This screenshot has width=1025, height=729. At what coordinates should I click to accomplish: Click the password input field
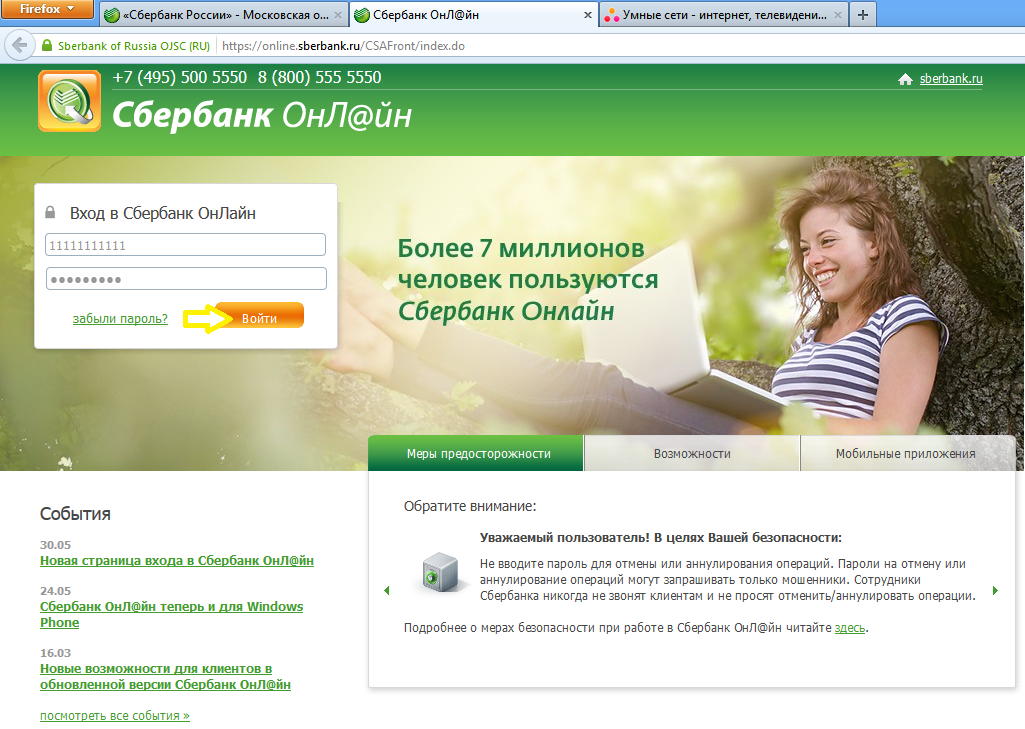(x=186, y=279)
